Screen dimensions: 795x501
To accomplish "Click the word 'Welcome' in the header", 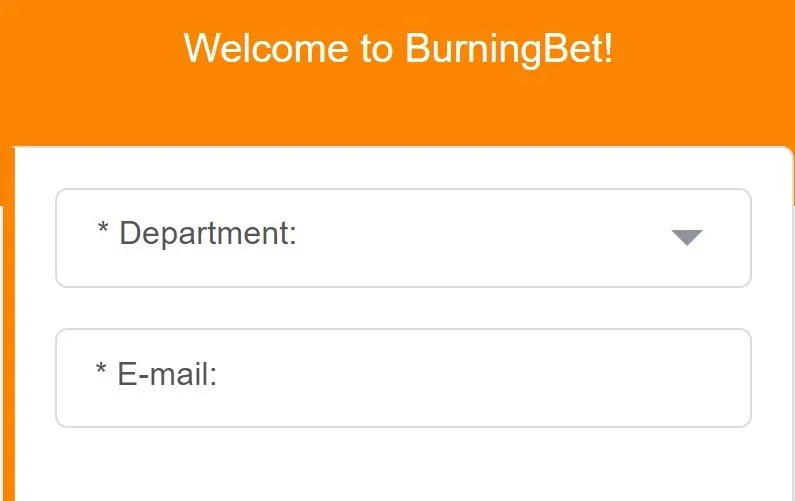I will pyautogui.click(x=266, y=49).
